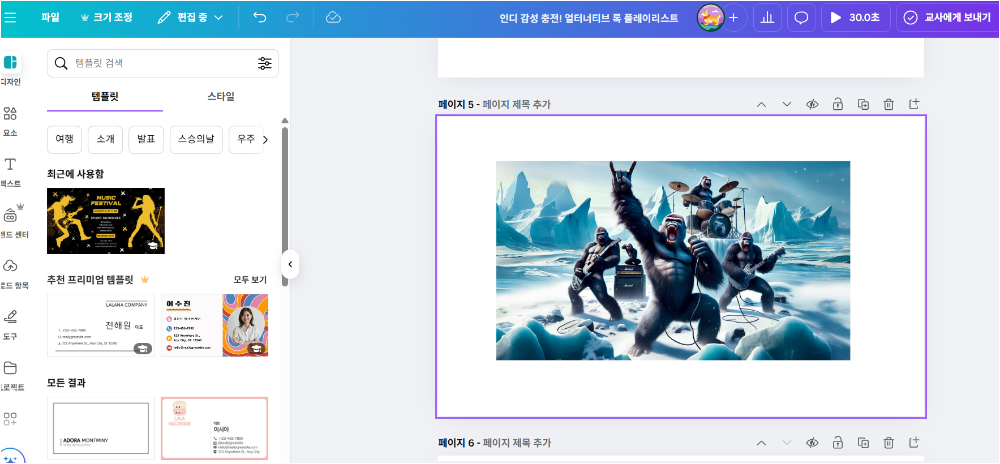Screen dimensions: 1000x464
Task: Click 크기 조정 resize option
Action: 107,18
